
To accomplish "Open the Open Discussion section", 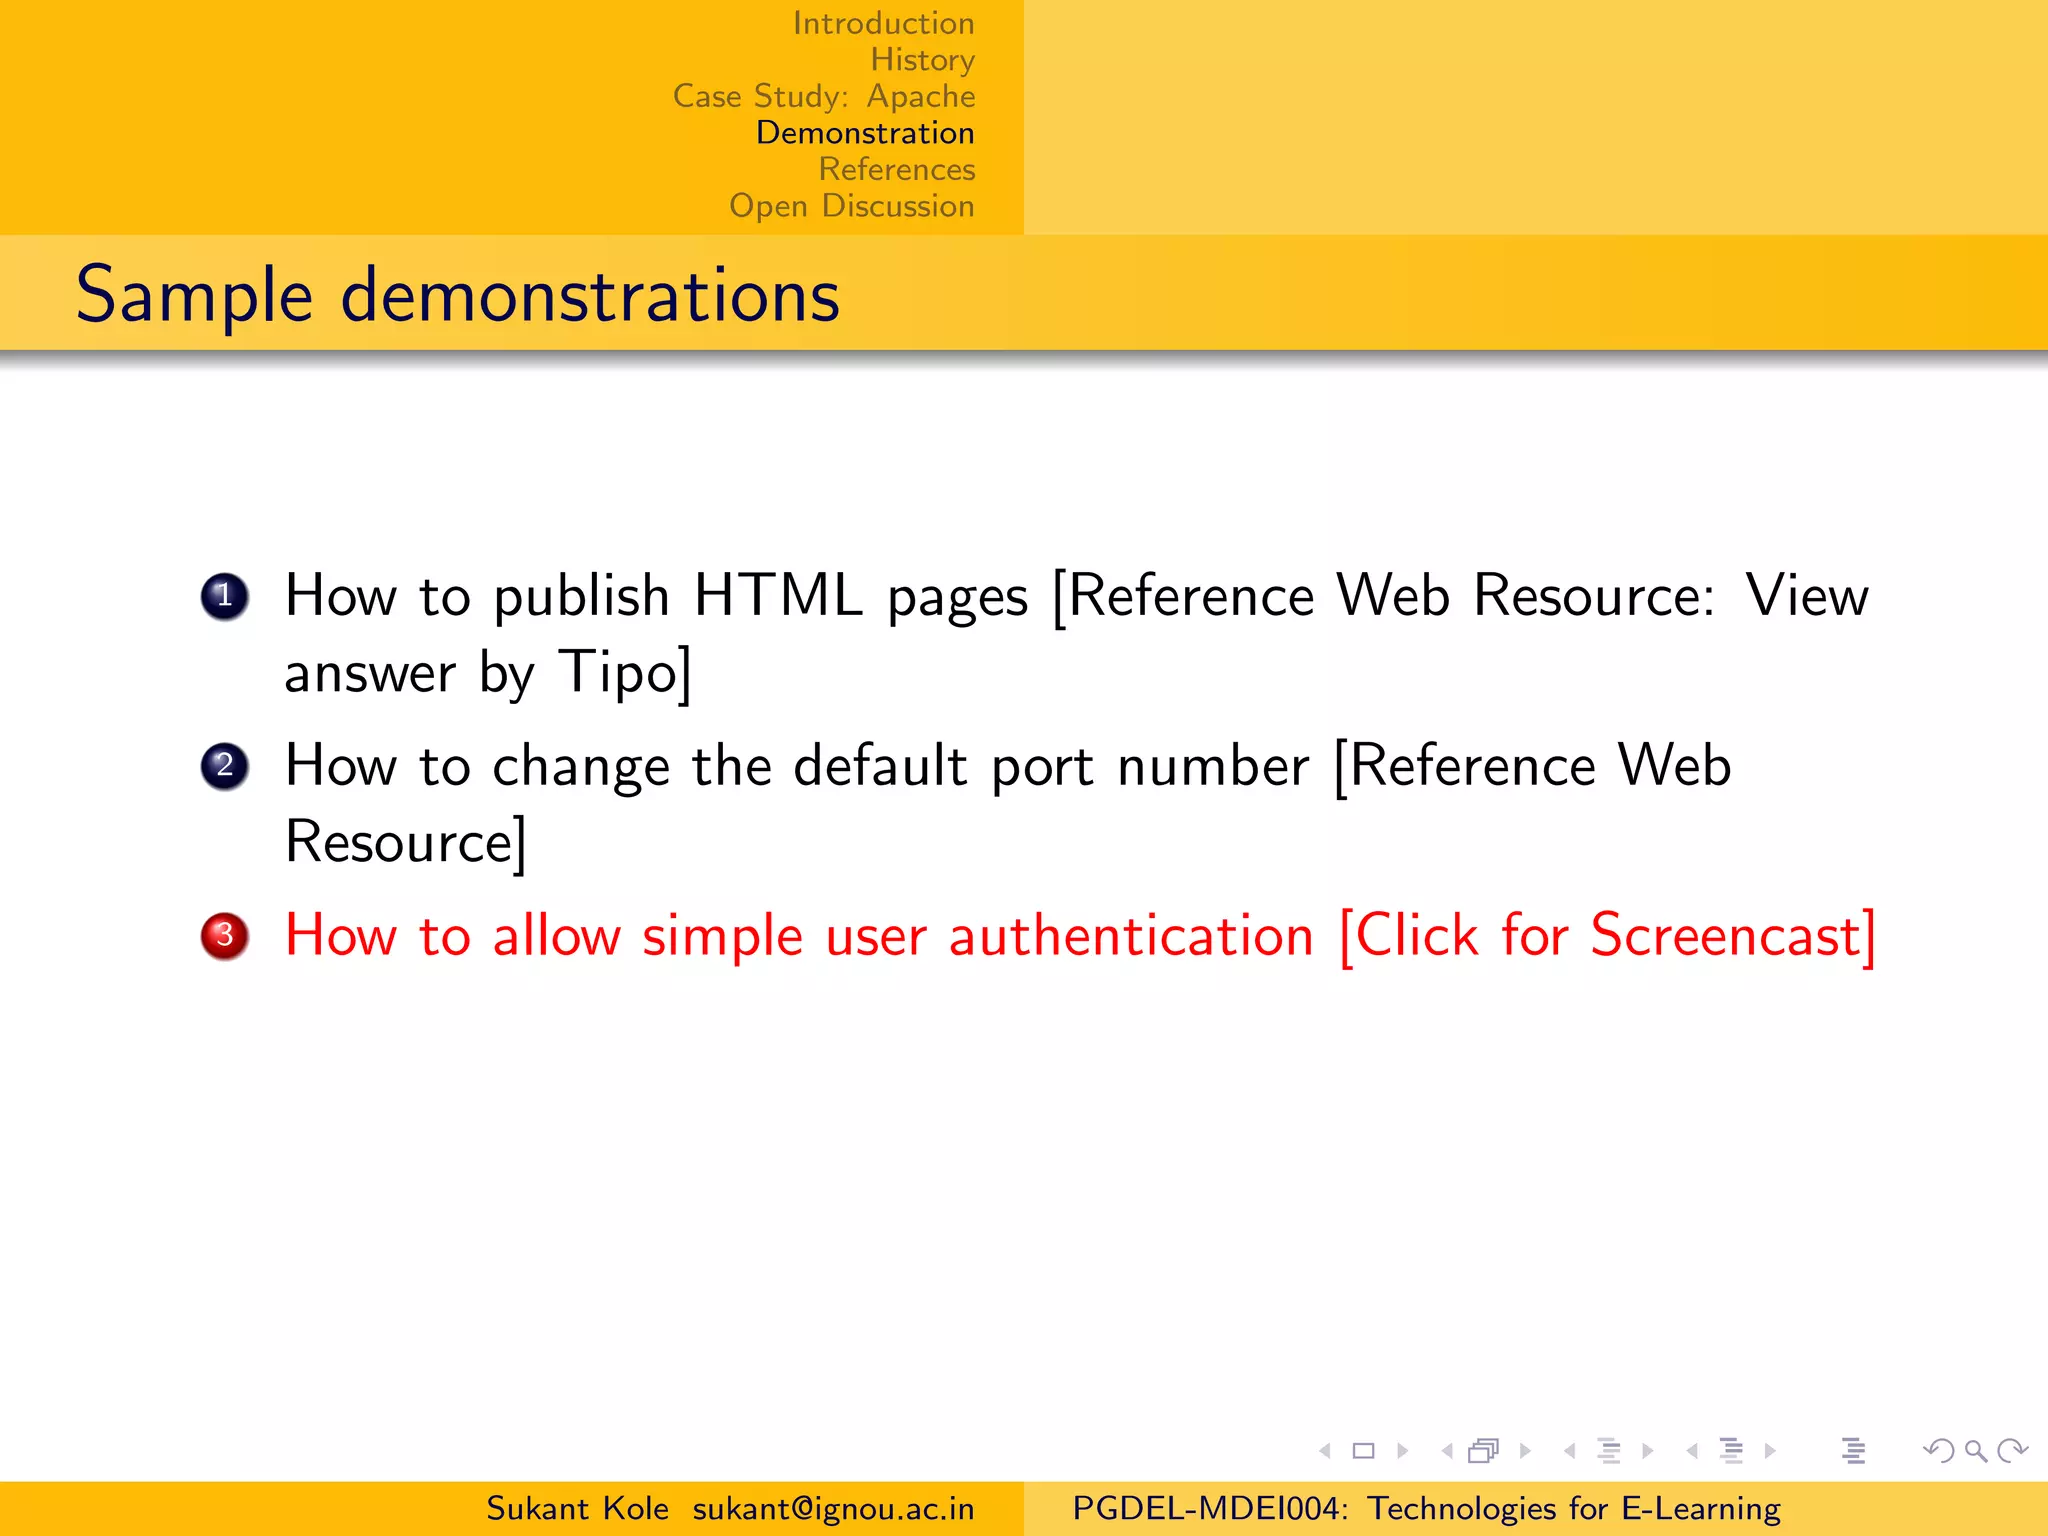I will point(851,206).
